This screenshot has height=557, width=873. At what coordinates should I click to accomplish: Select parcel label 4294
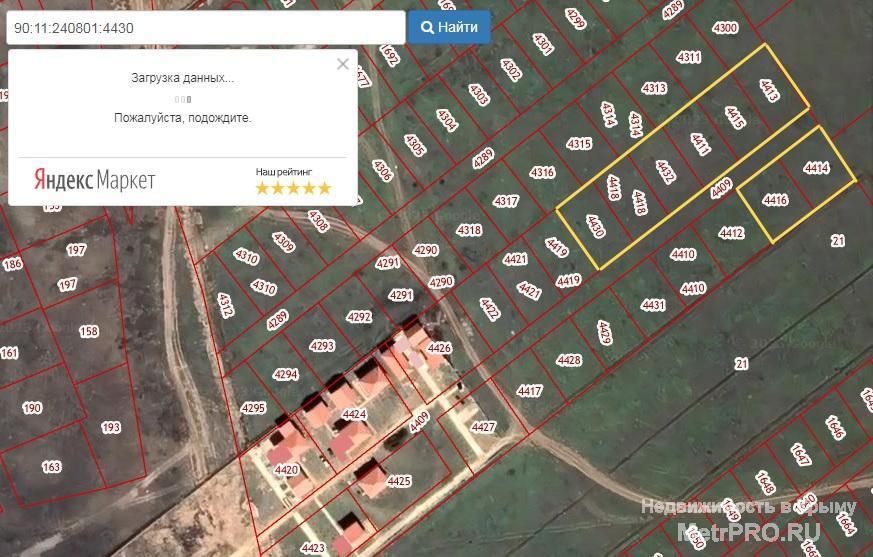(285, 375)
